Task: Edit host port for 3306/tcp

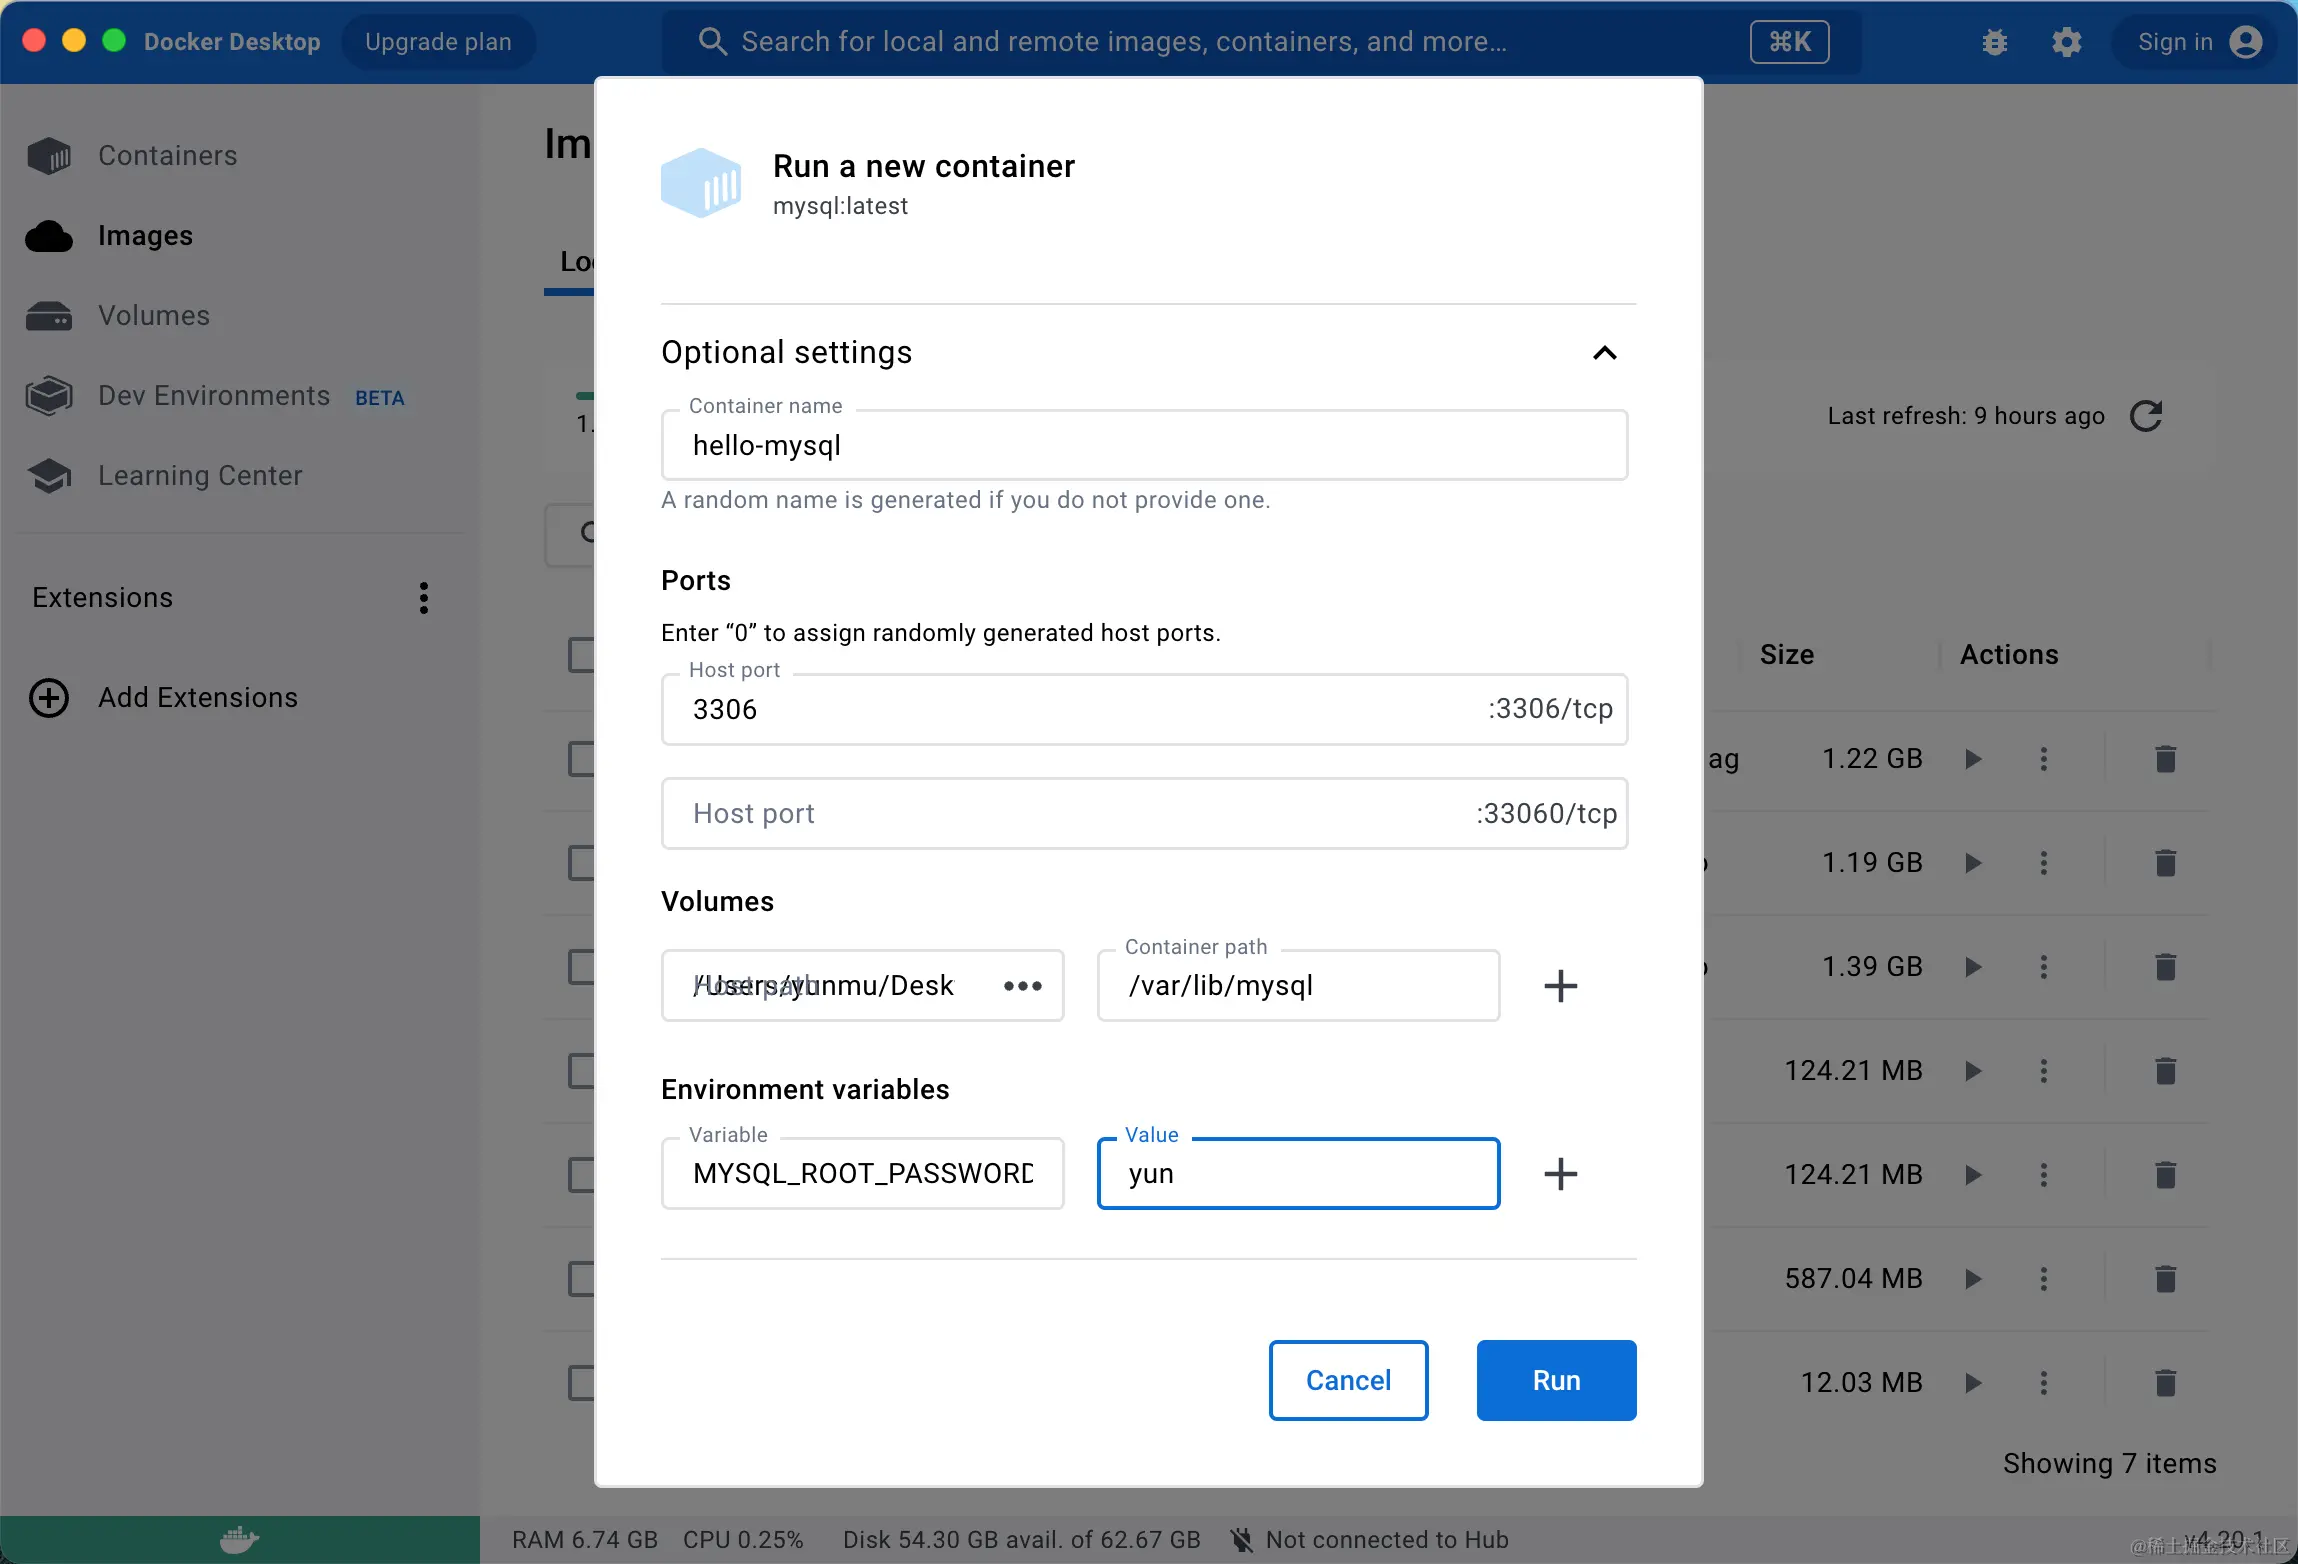Action: (x=1144, y=709)
